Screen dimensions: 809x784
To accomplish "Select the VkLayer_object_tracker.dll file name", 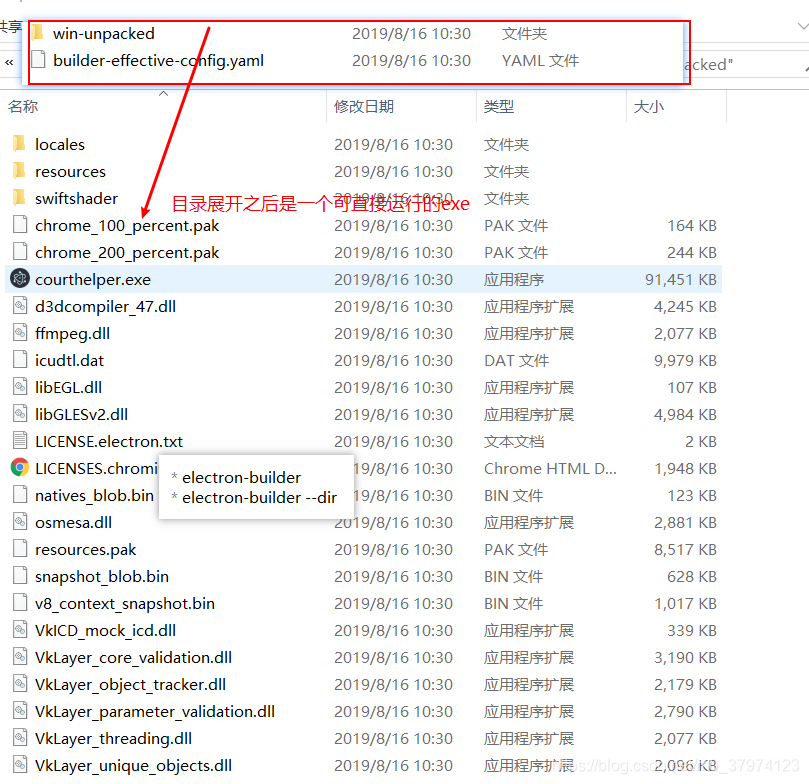I will click(x=130, y=684).
